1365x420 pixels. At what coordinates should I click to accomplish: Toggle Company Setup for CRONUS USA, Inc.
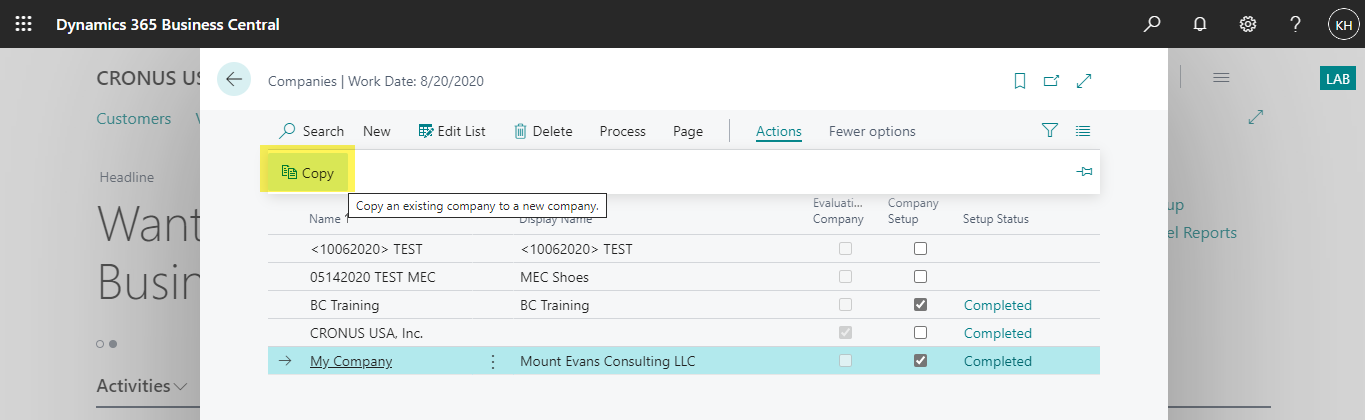click(x=920, y=333)
